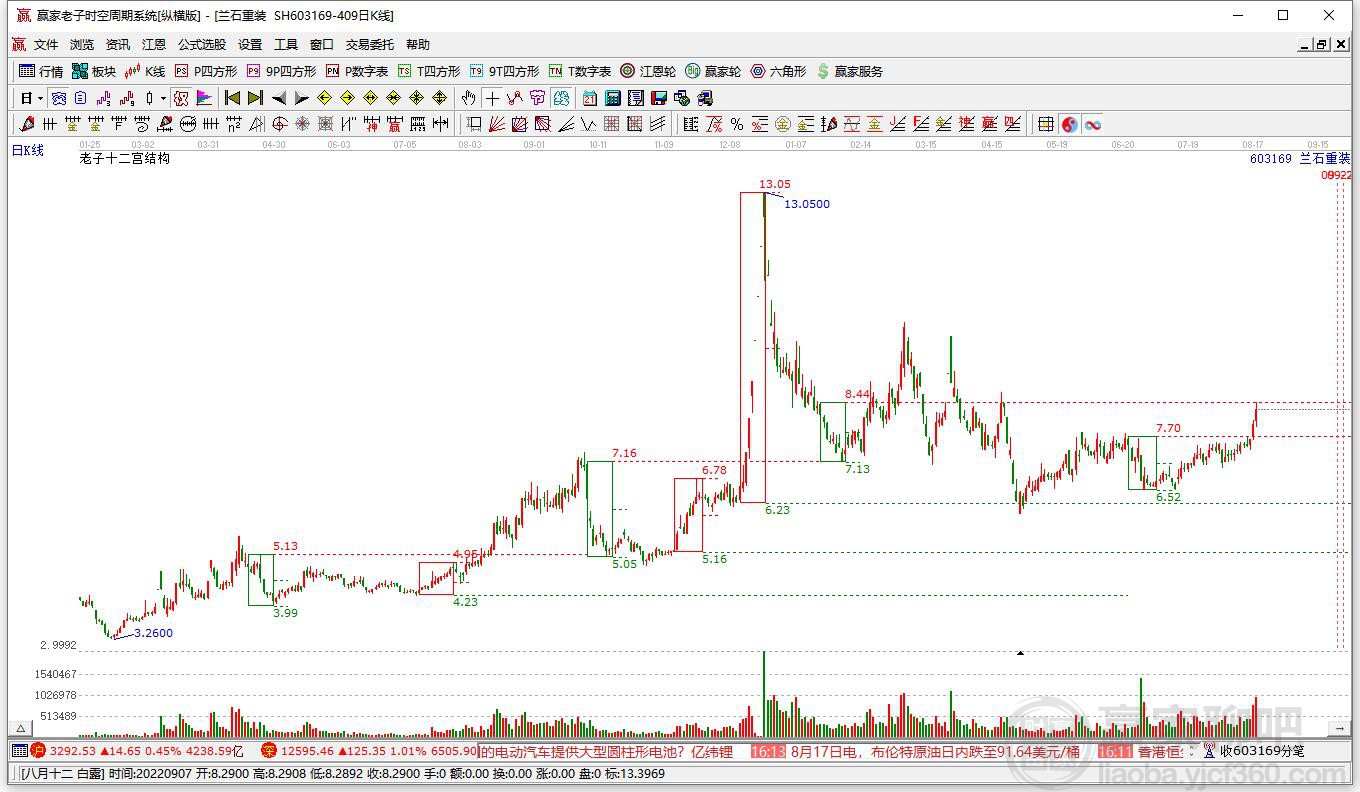Screen dimensions: 1360x792
Task: Open the 文件 menu
Action: (x=46, y=45)
